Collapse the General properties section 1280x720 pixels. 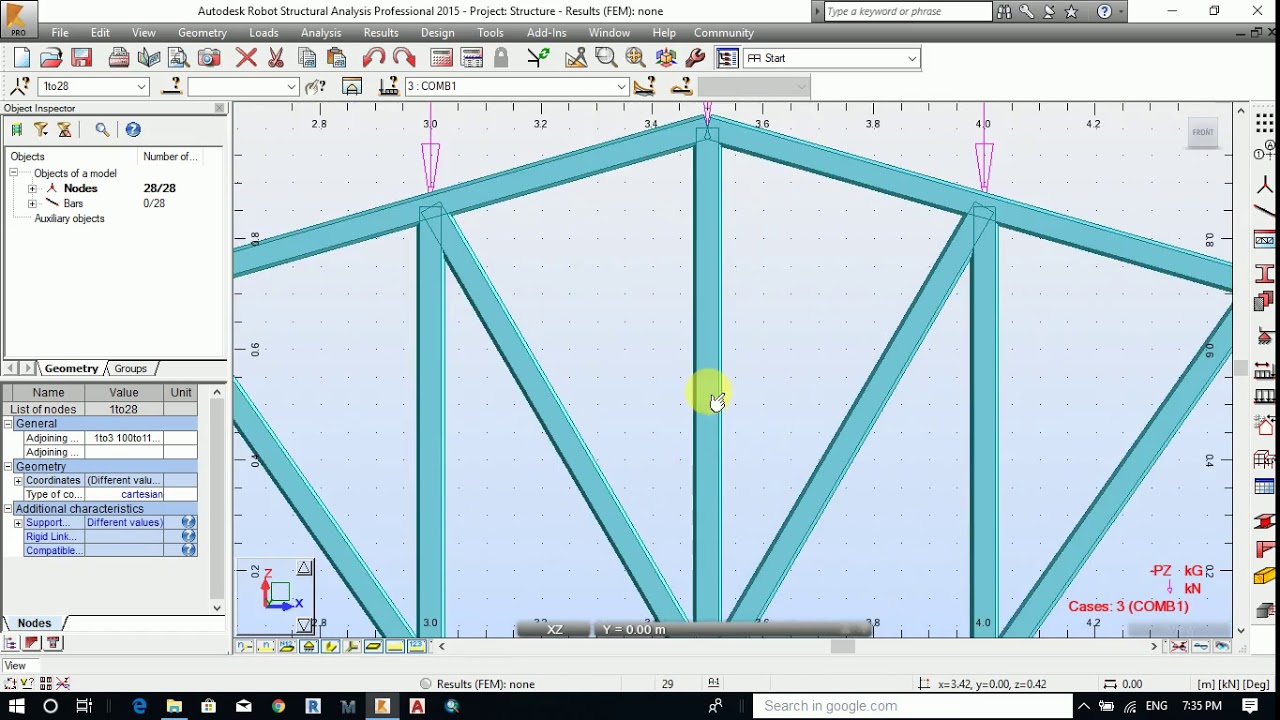8,424
